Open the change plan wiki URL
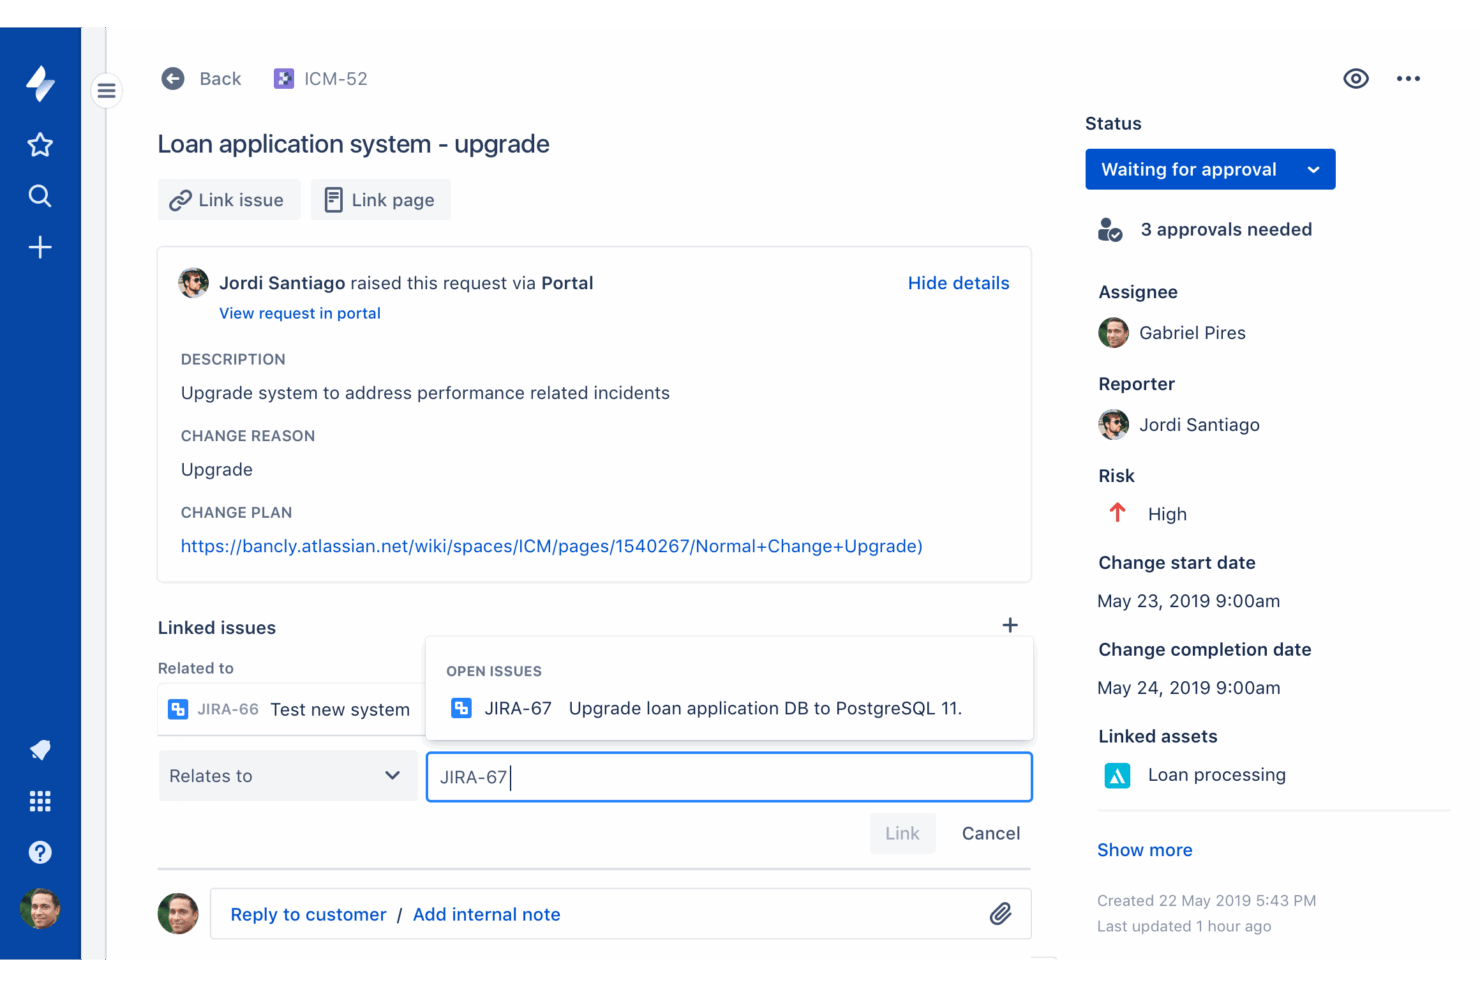The width and height of the screenshot is (1480, 987). (x=551, y=546)
